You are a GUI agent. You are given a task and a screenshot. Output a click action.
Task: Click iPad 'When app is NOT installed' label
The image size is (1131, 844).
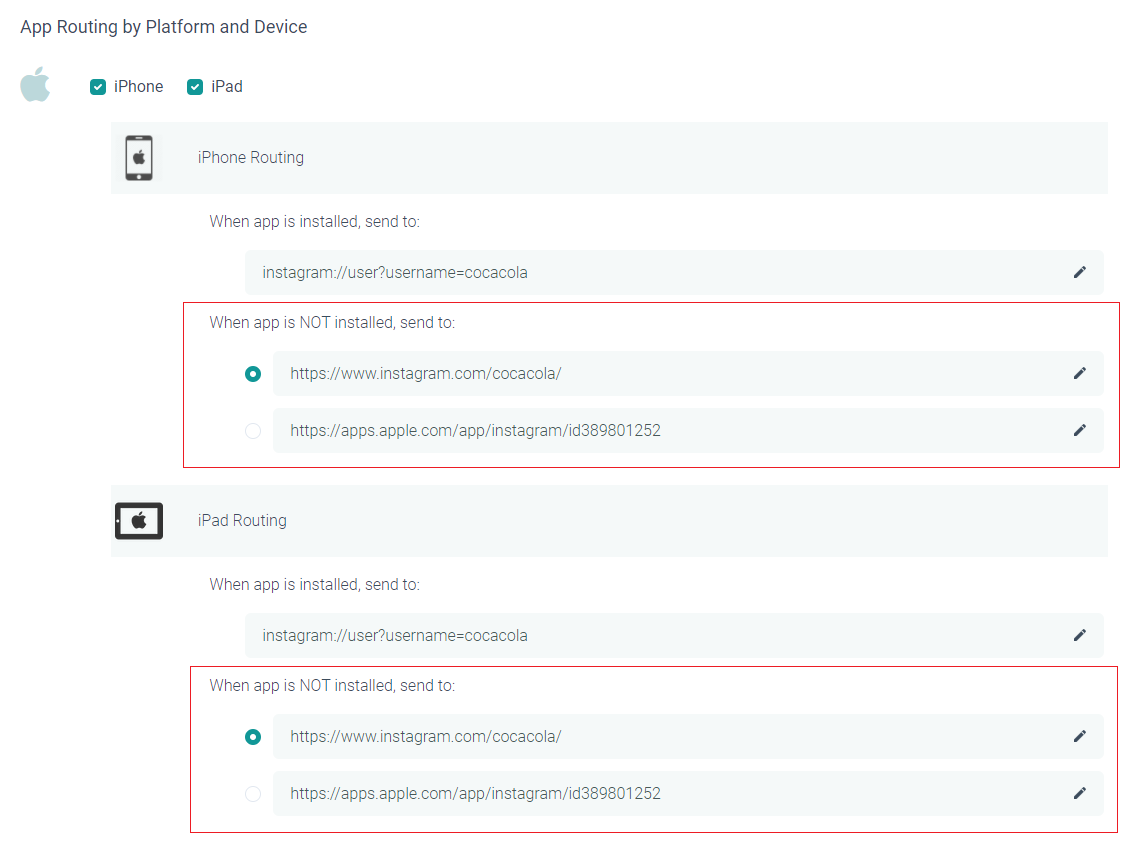[x=332, y=685]
